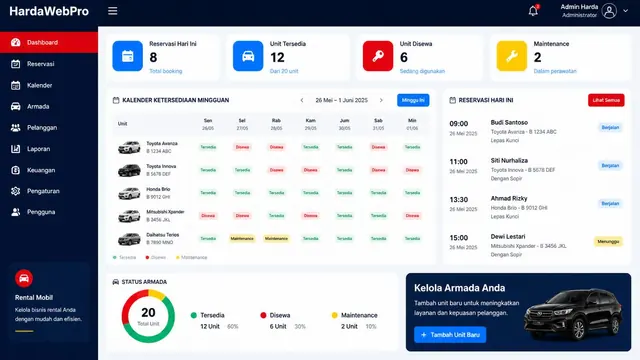Viewport: 640px width, 360px height.
Task: Click the Unit Disewa key icon
Action: (x=378, y=56)
